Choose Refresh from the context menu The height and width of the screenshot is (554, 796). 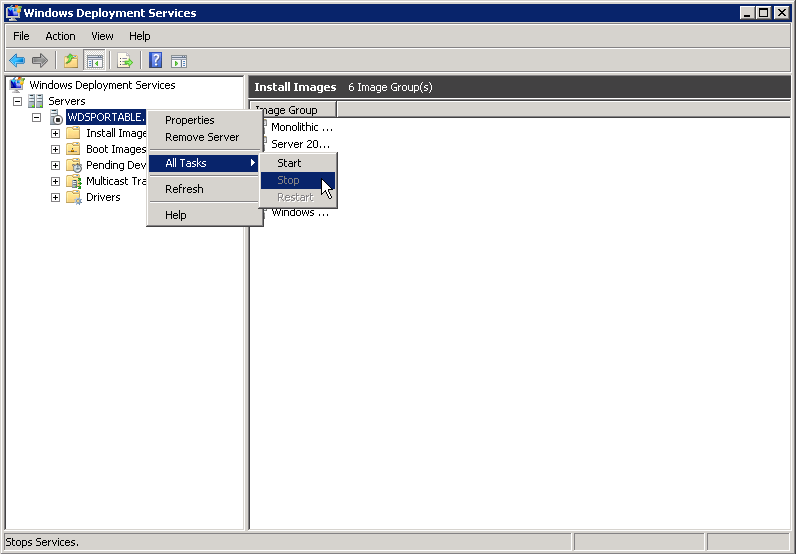coord(184,189)
